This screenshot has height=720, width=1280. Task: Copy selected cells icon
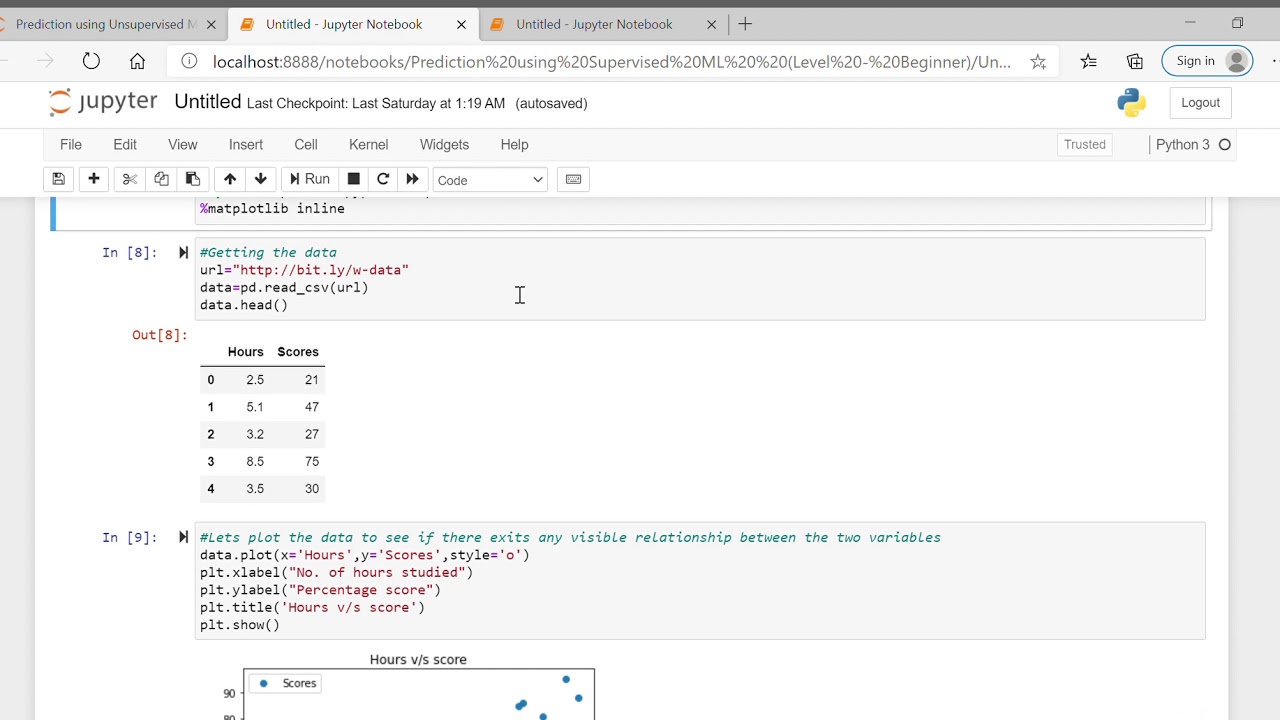(x=161, y=179)
